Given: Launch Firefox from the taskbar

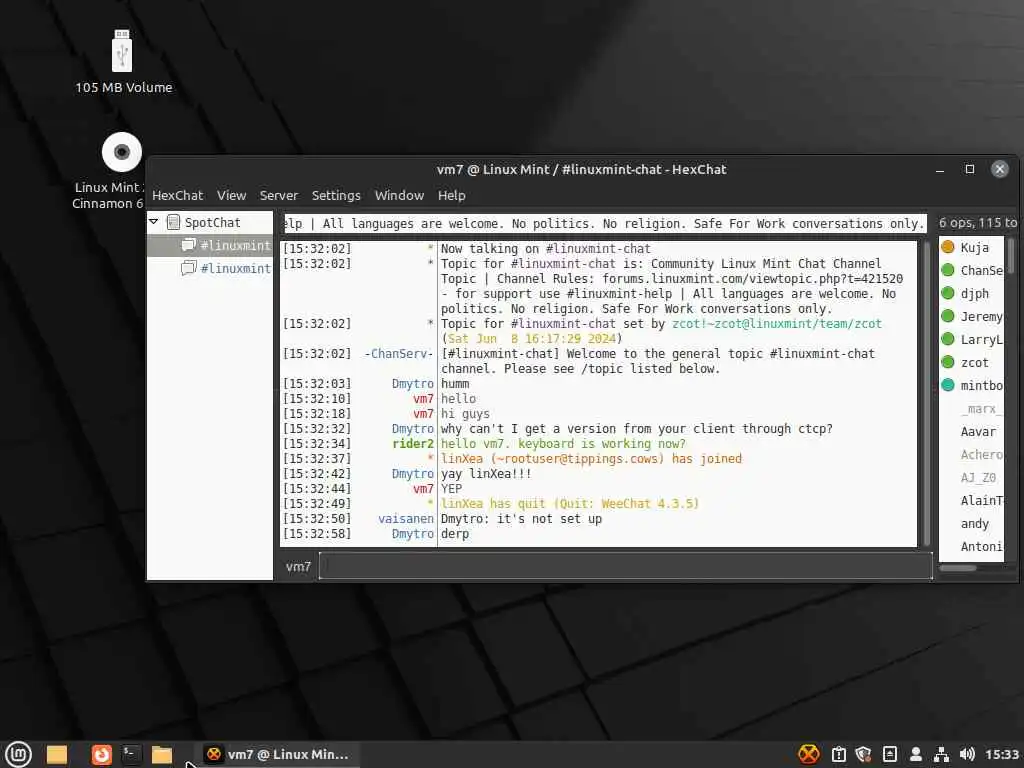Looking at the screenshot, I should pos(101,754).
